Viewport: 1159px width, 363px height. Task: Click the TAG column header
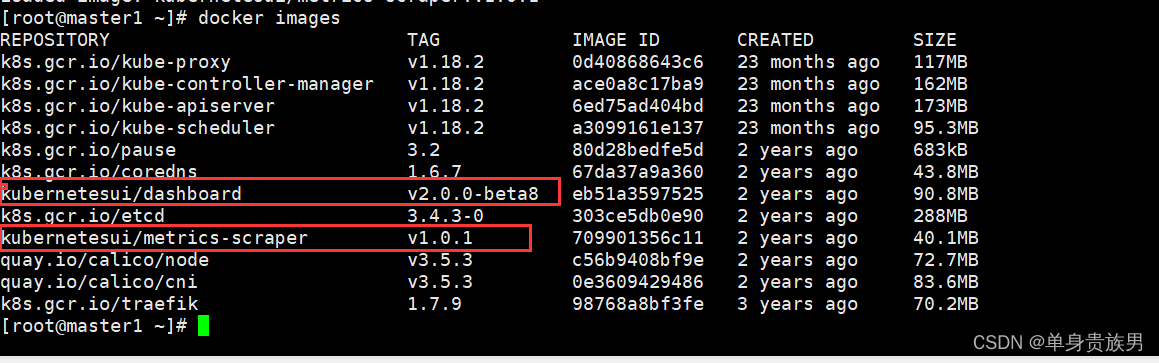424,40
